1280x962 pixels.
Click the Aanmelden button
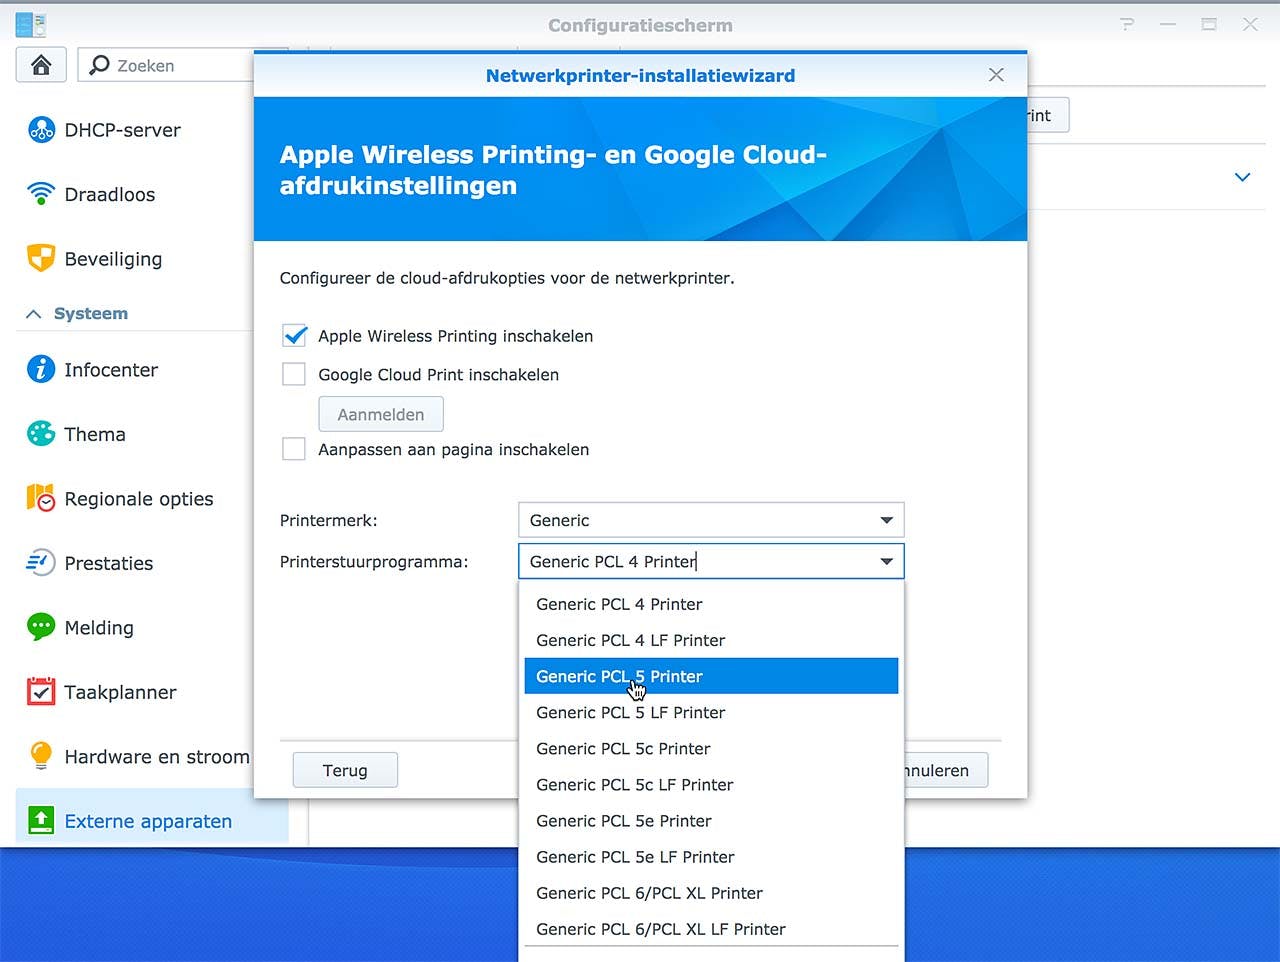381,414
